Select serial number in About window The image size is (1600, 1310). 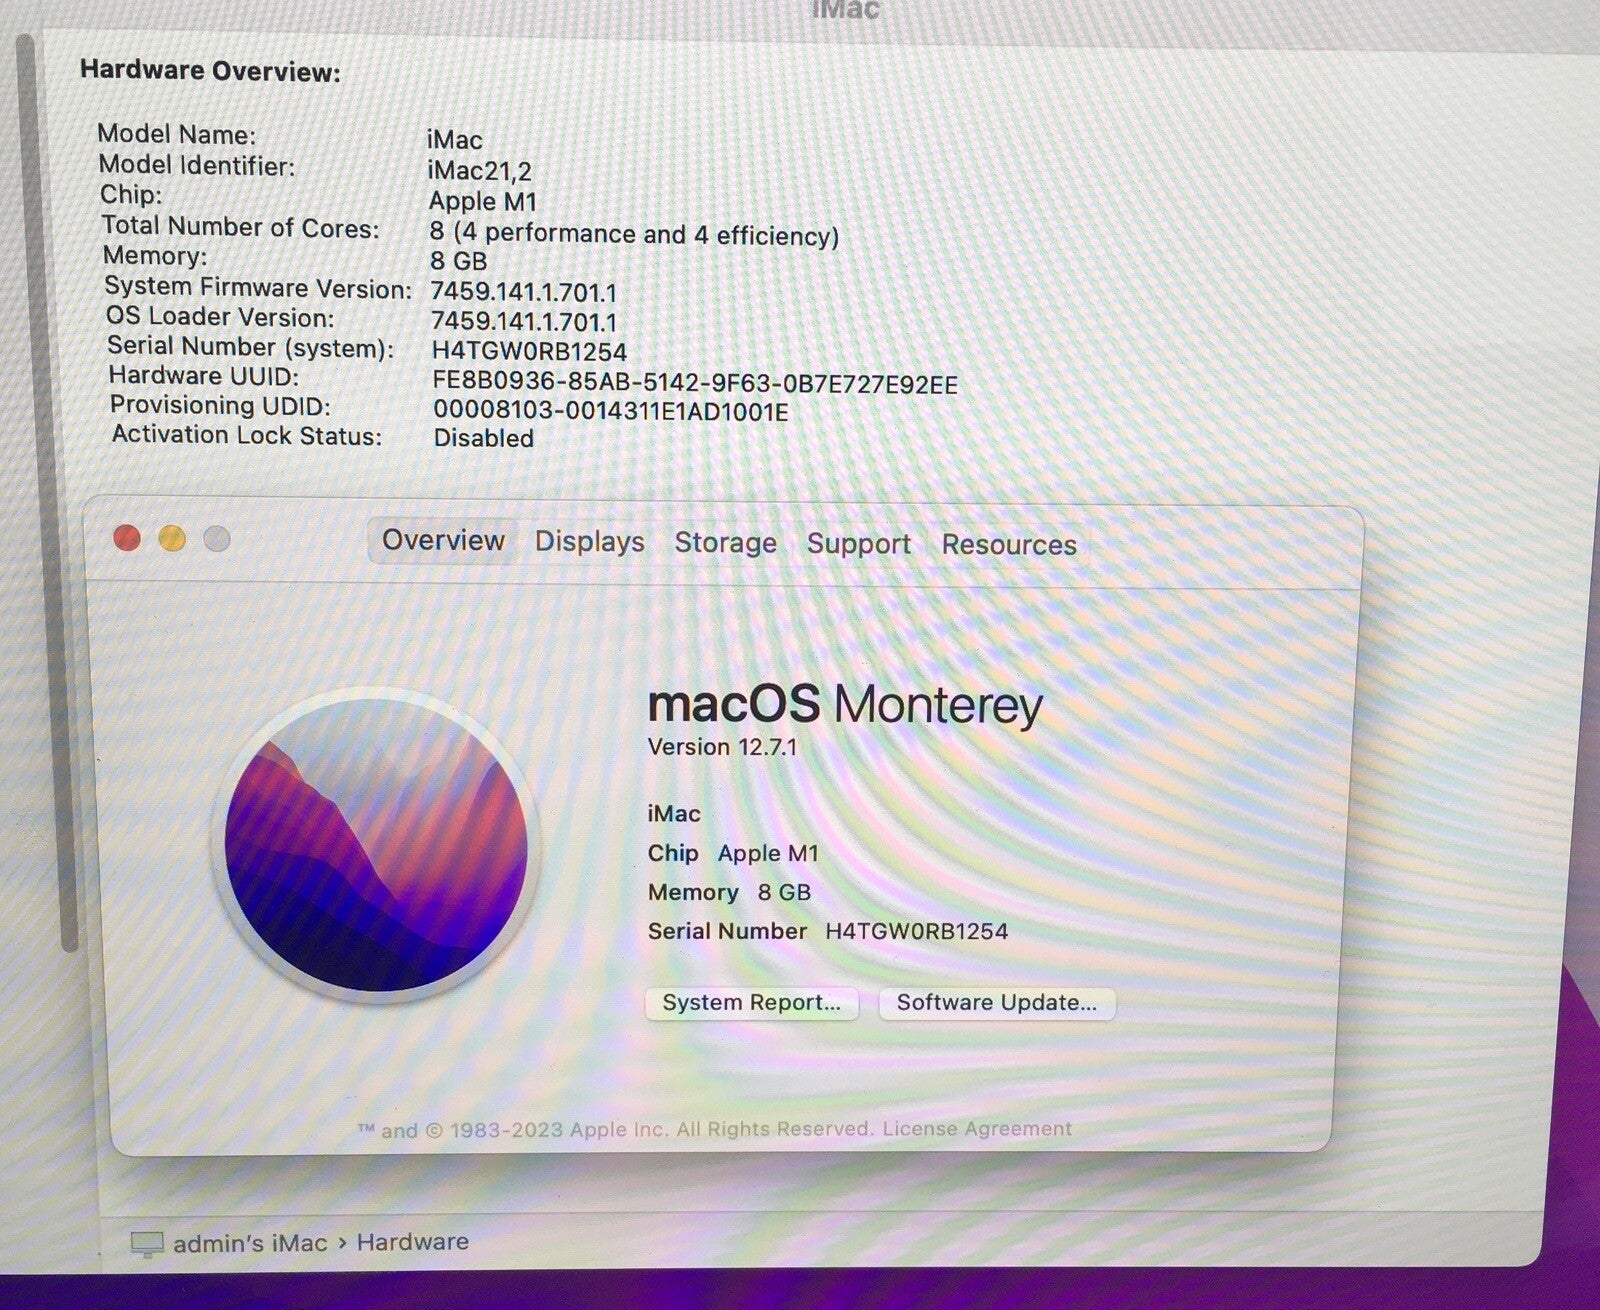916,932
